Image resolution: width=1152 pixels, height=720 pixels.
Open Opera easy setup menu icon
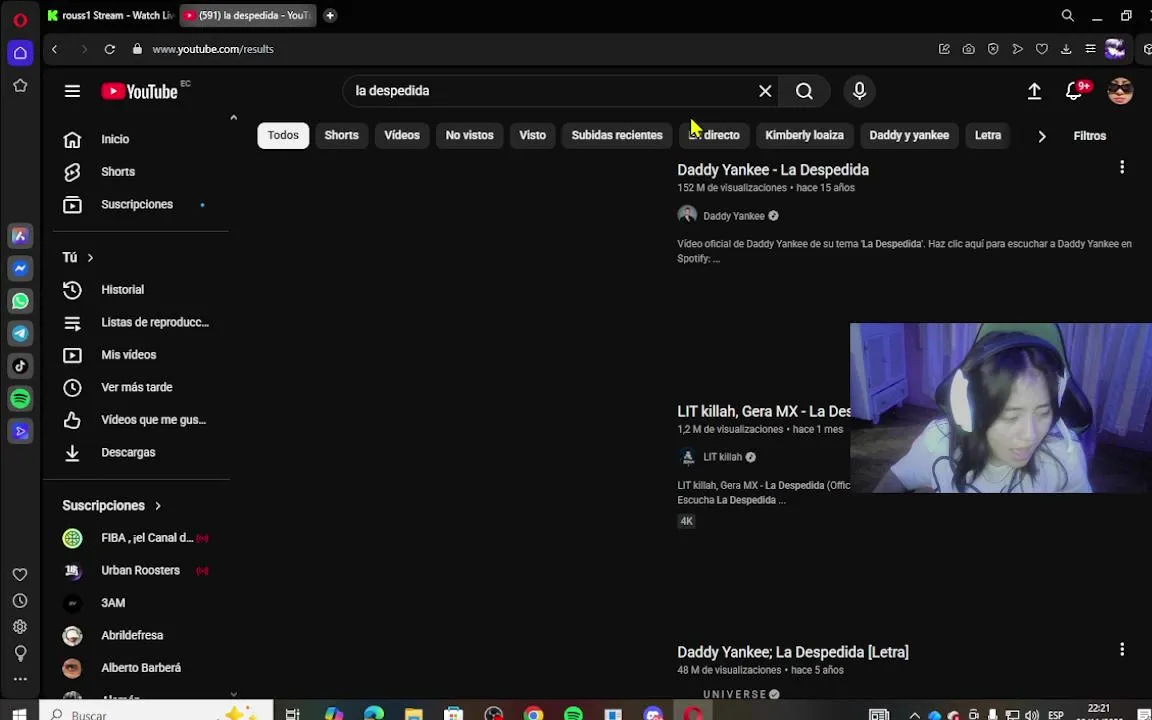1090,49
